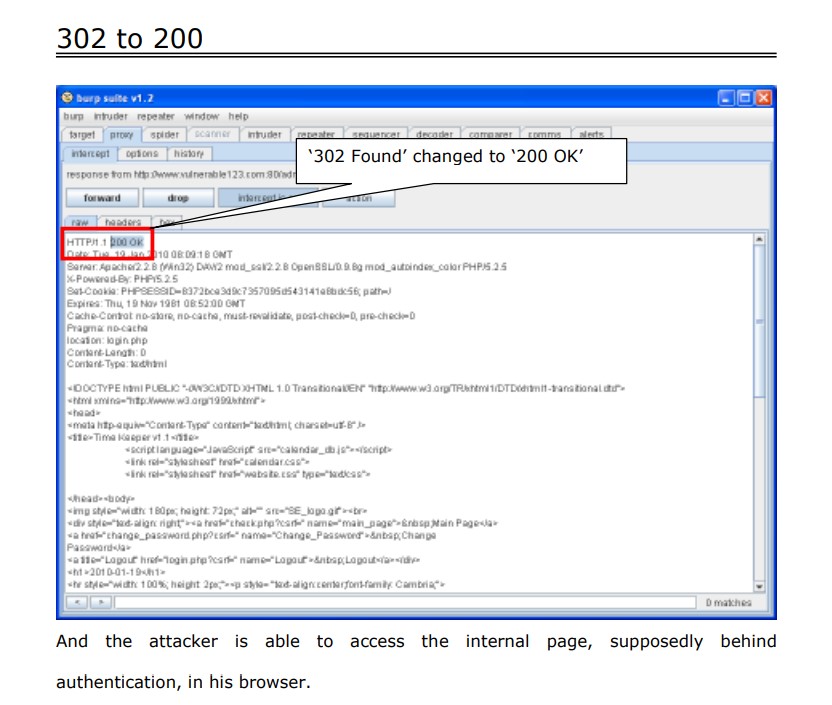Click the 'X-Powered-By: PHP/5.2.5' header line
Viewport: 832px width, 705px height.
122,279
